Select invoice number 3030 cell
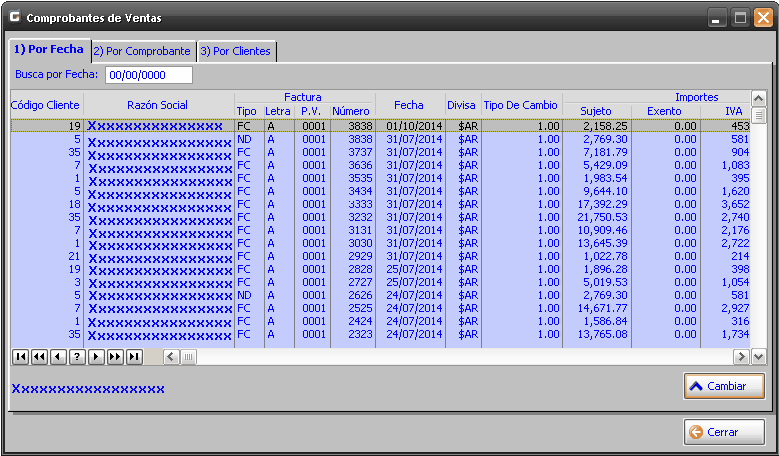Image resolution: width=779 pixels, height=456 pixels. pyautogui.click(x=353, y=243)
